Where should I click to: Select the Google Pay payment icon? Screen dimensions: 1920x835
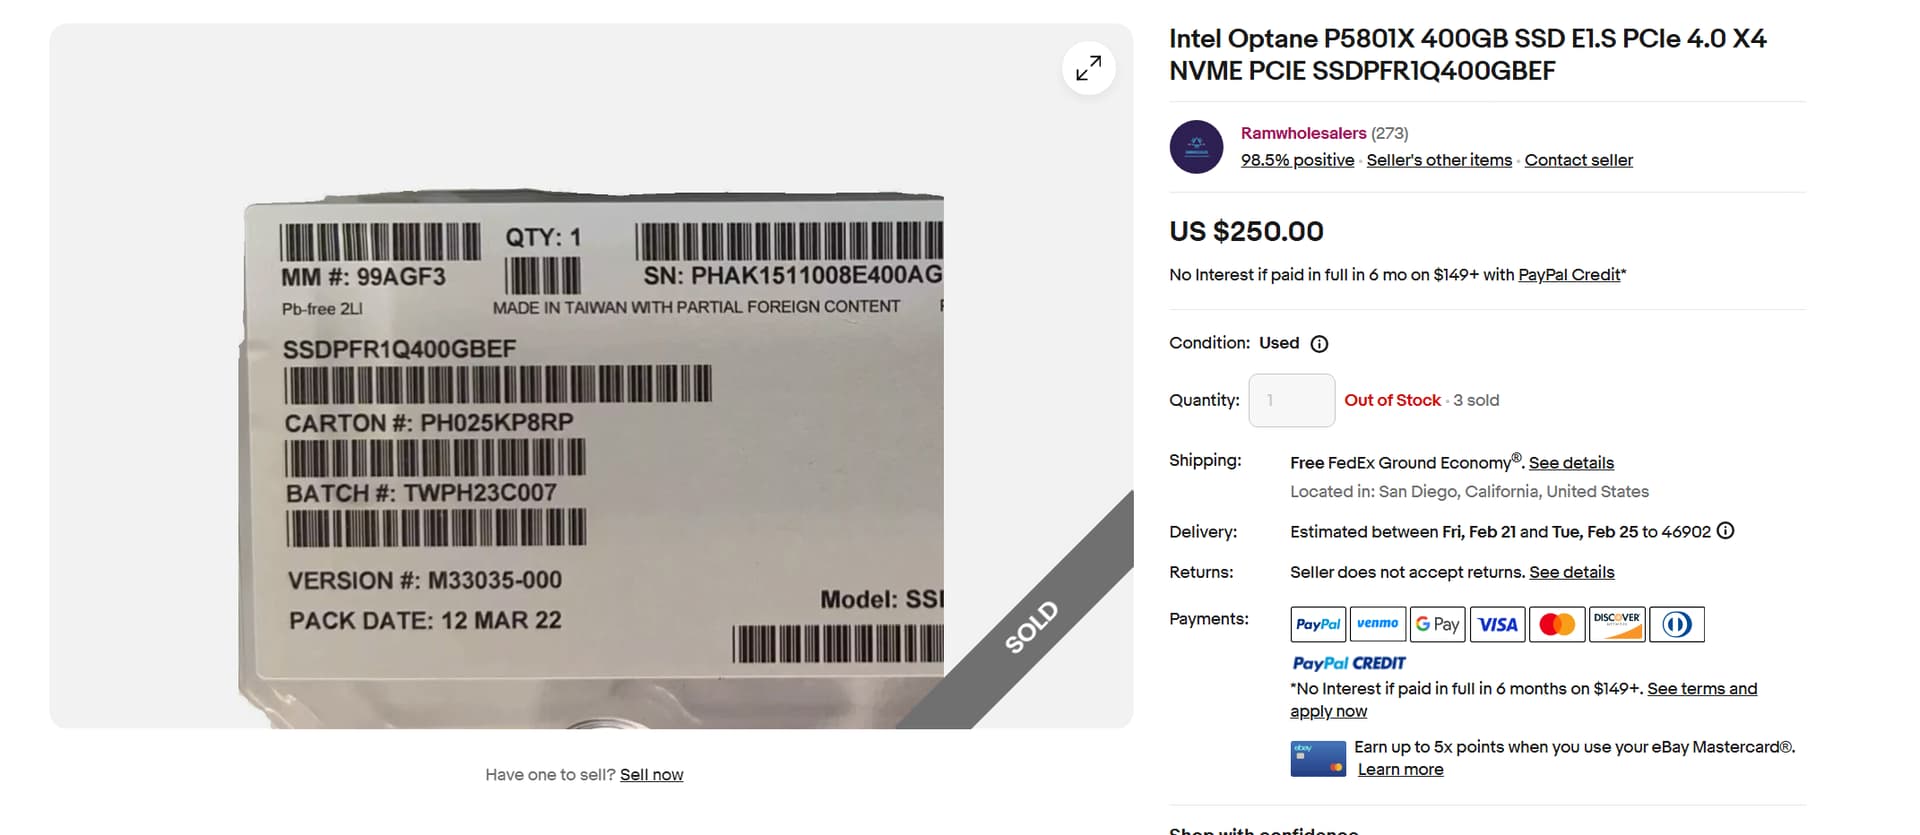(x=1438, y=624)
